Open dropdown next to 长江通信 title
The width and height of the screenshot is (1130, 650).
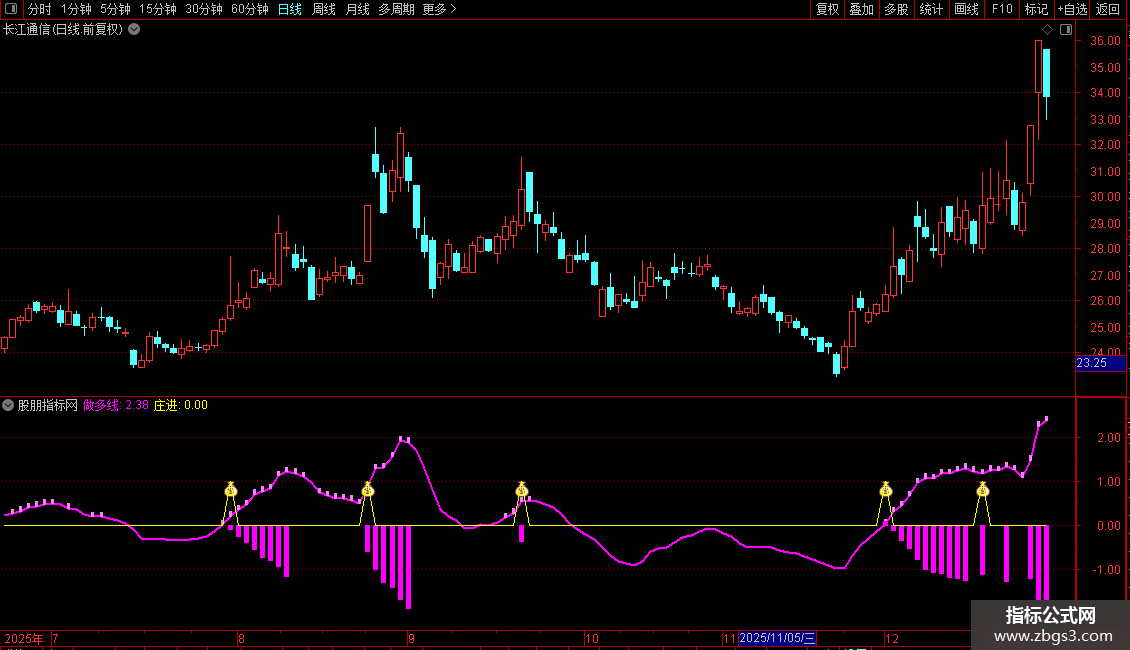(x=134, y=29)
